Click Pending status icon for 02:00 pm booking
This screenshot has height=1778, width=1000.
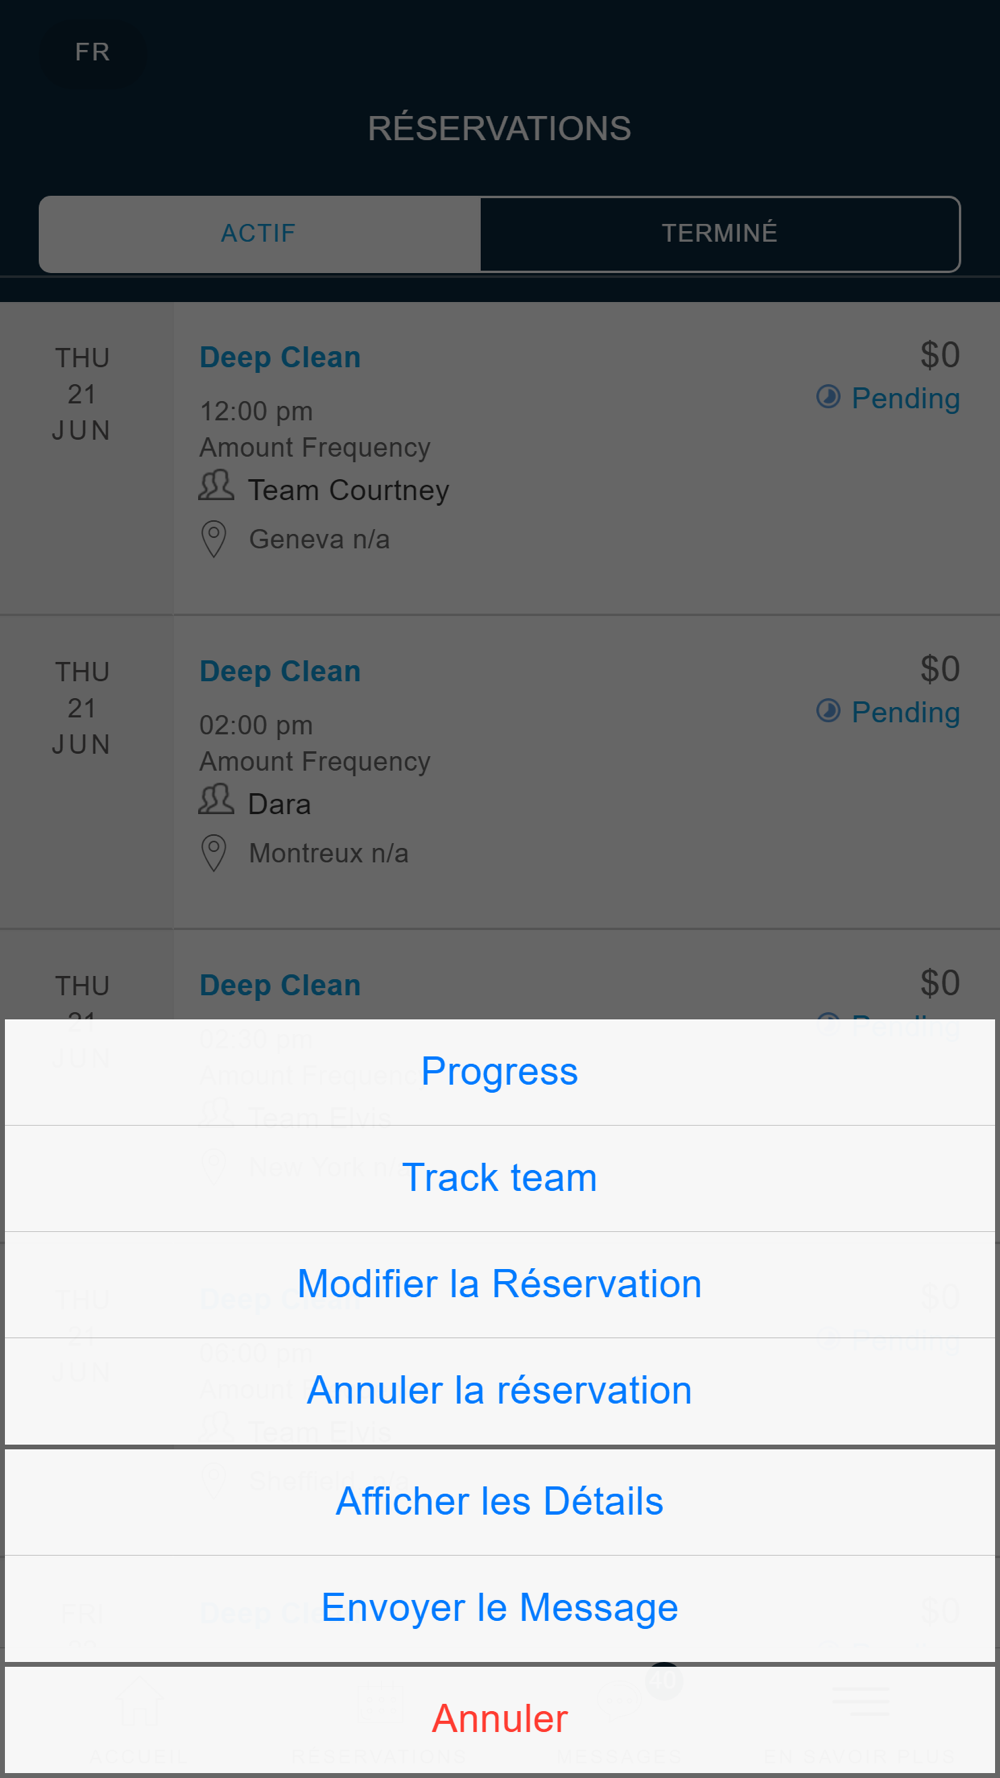click(828, 711)
